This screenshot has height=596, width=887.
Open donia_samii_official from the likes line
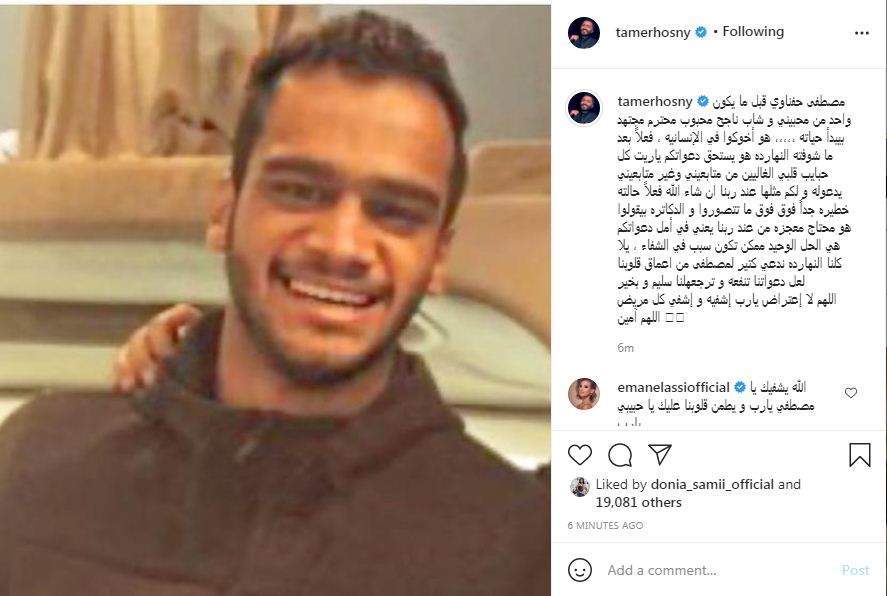pos(712,485)
